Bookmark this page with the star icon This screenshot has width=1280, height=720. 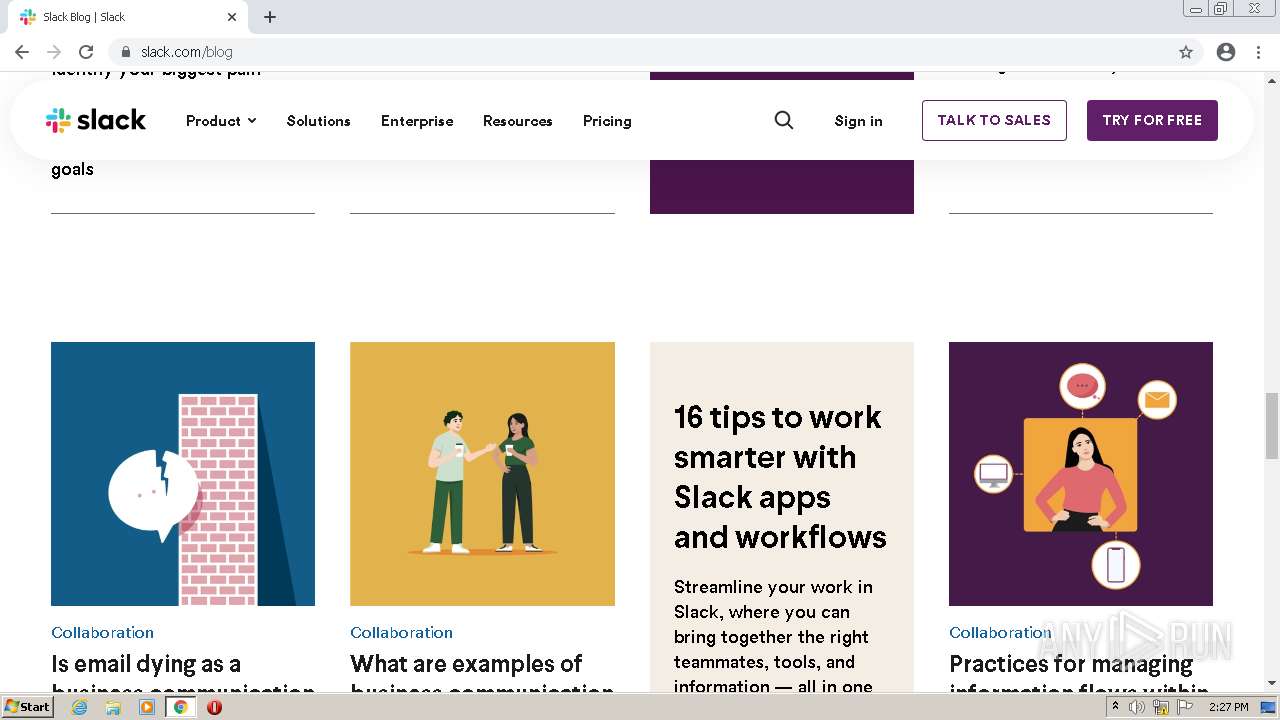click(x=1186, y=52)
